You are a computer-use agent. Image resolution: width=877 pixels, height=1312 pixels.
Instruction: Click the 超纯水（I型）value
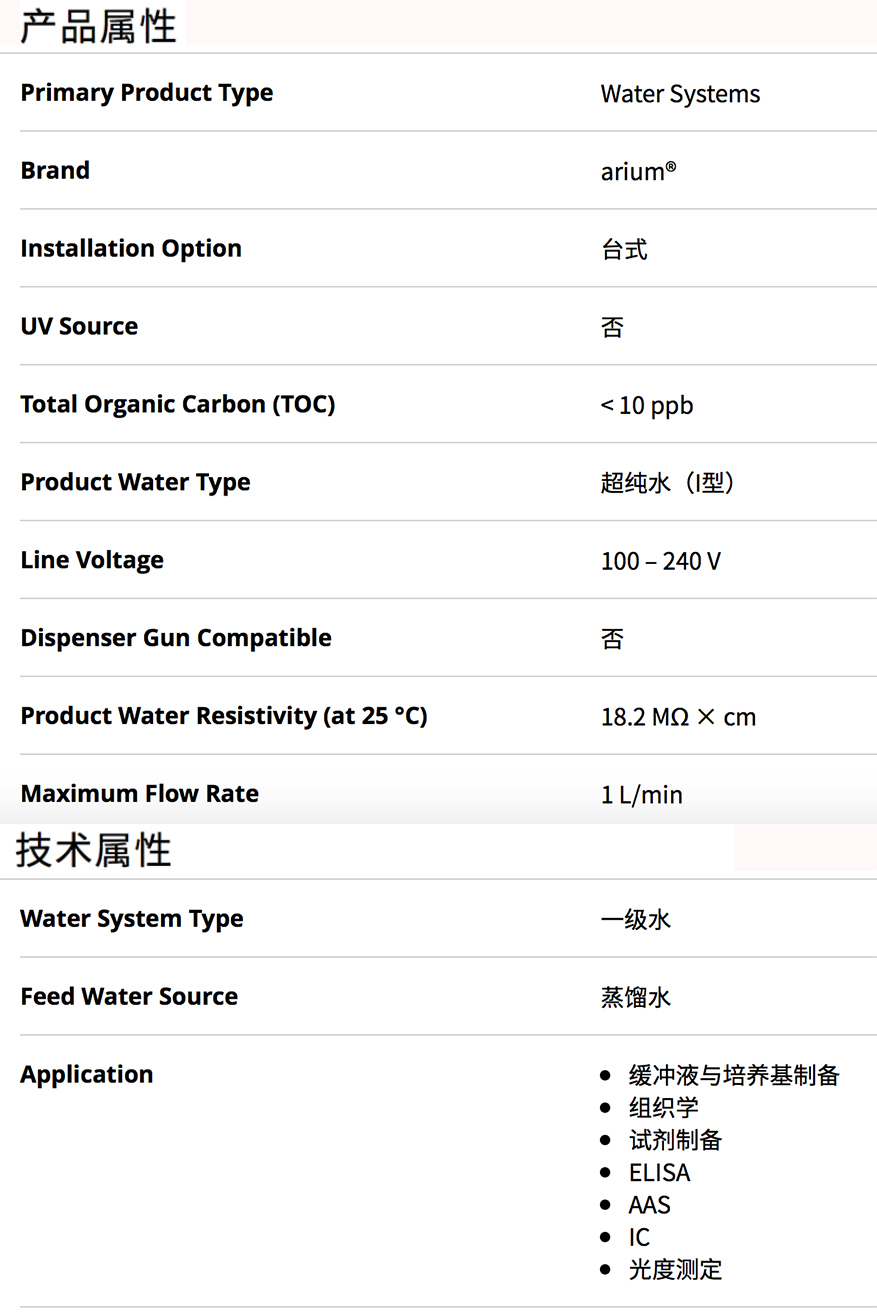669,484
